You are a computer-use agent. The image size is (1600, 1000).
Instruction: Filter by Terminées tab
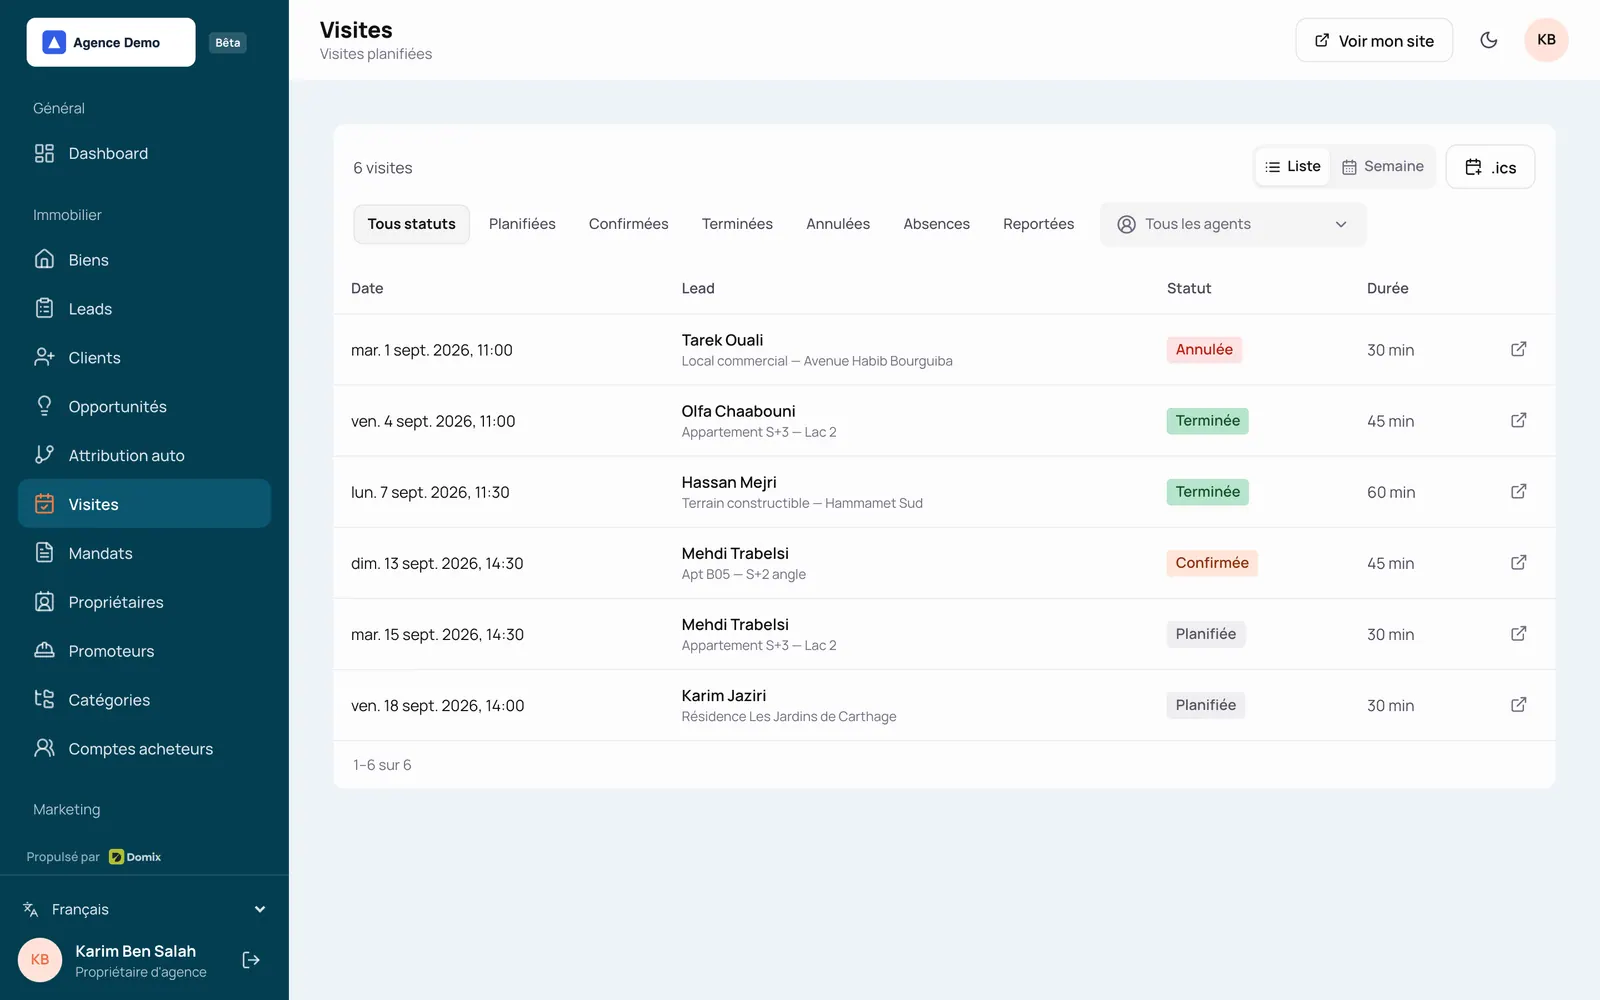[x=737, y=224]
